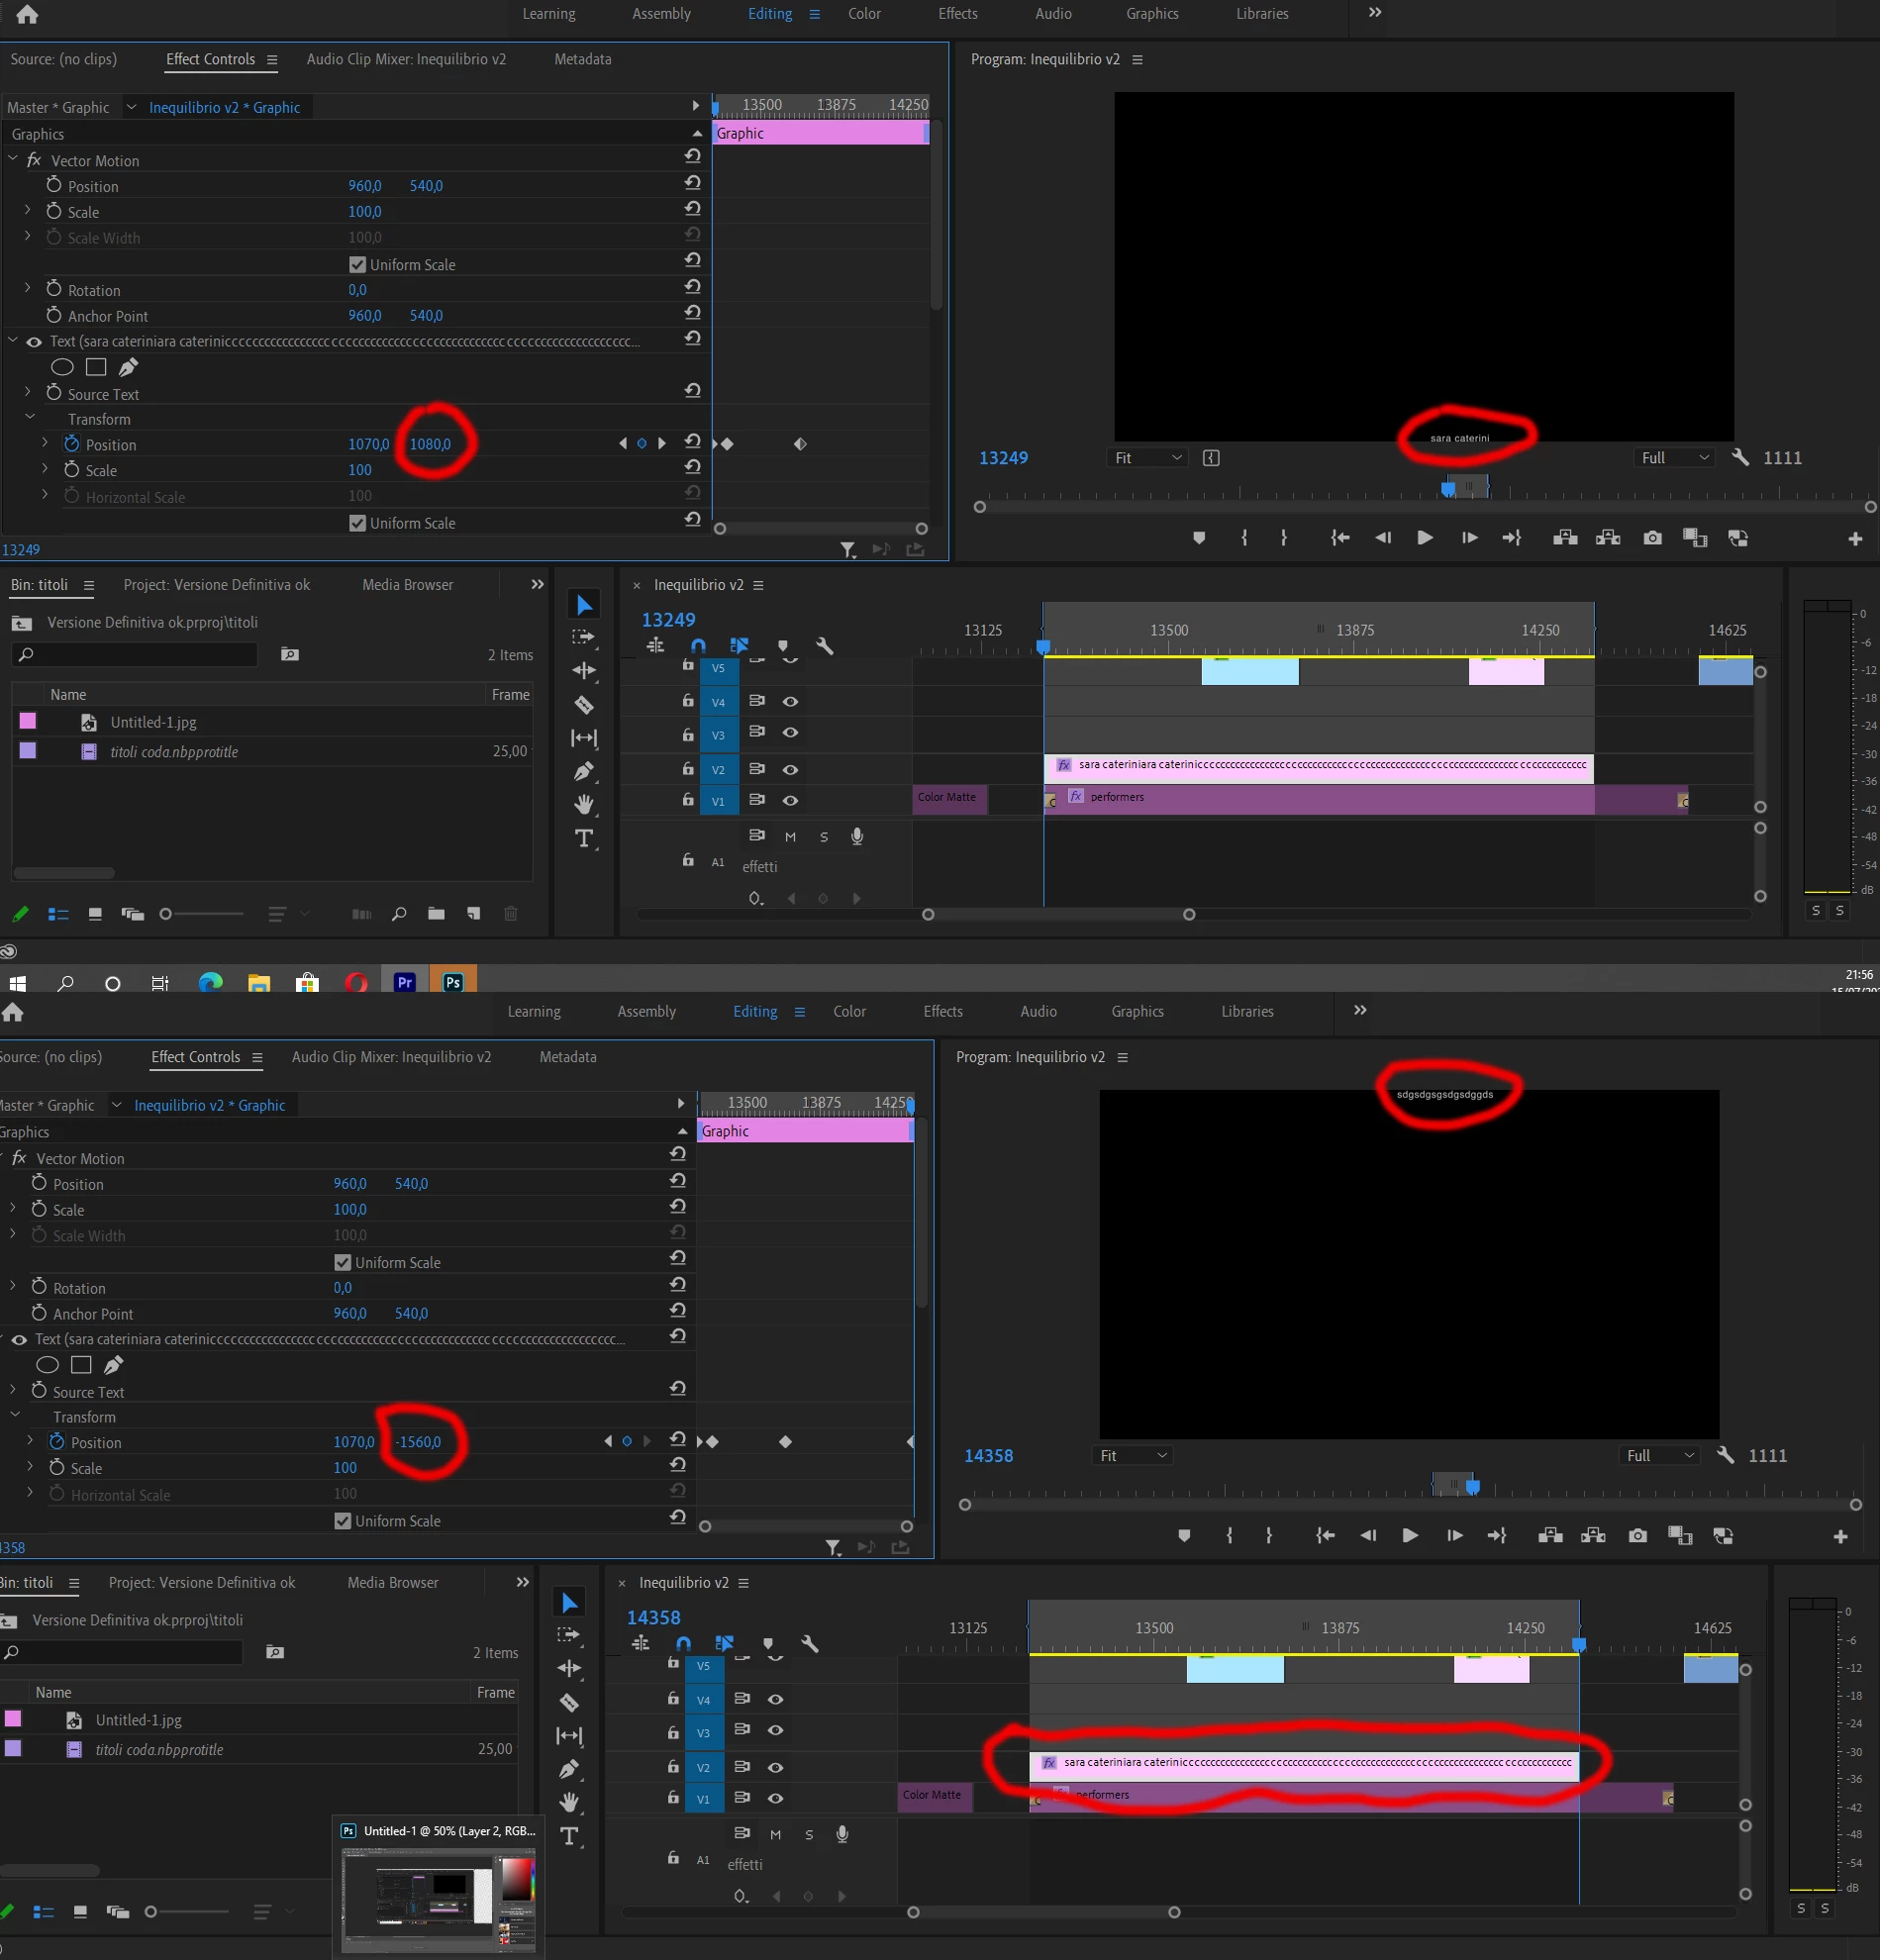This screenshot has height=1960, width=1880.
Task: Select the Pen tool in lower window toolbar
Action: pos(569,1769)
